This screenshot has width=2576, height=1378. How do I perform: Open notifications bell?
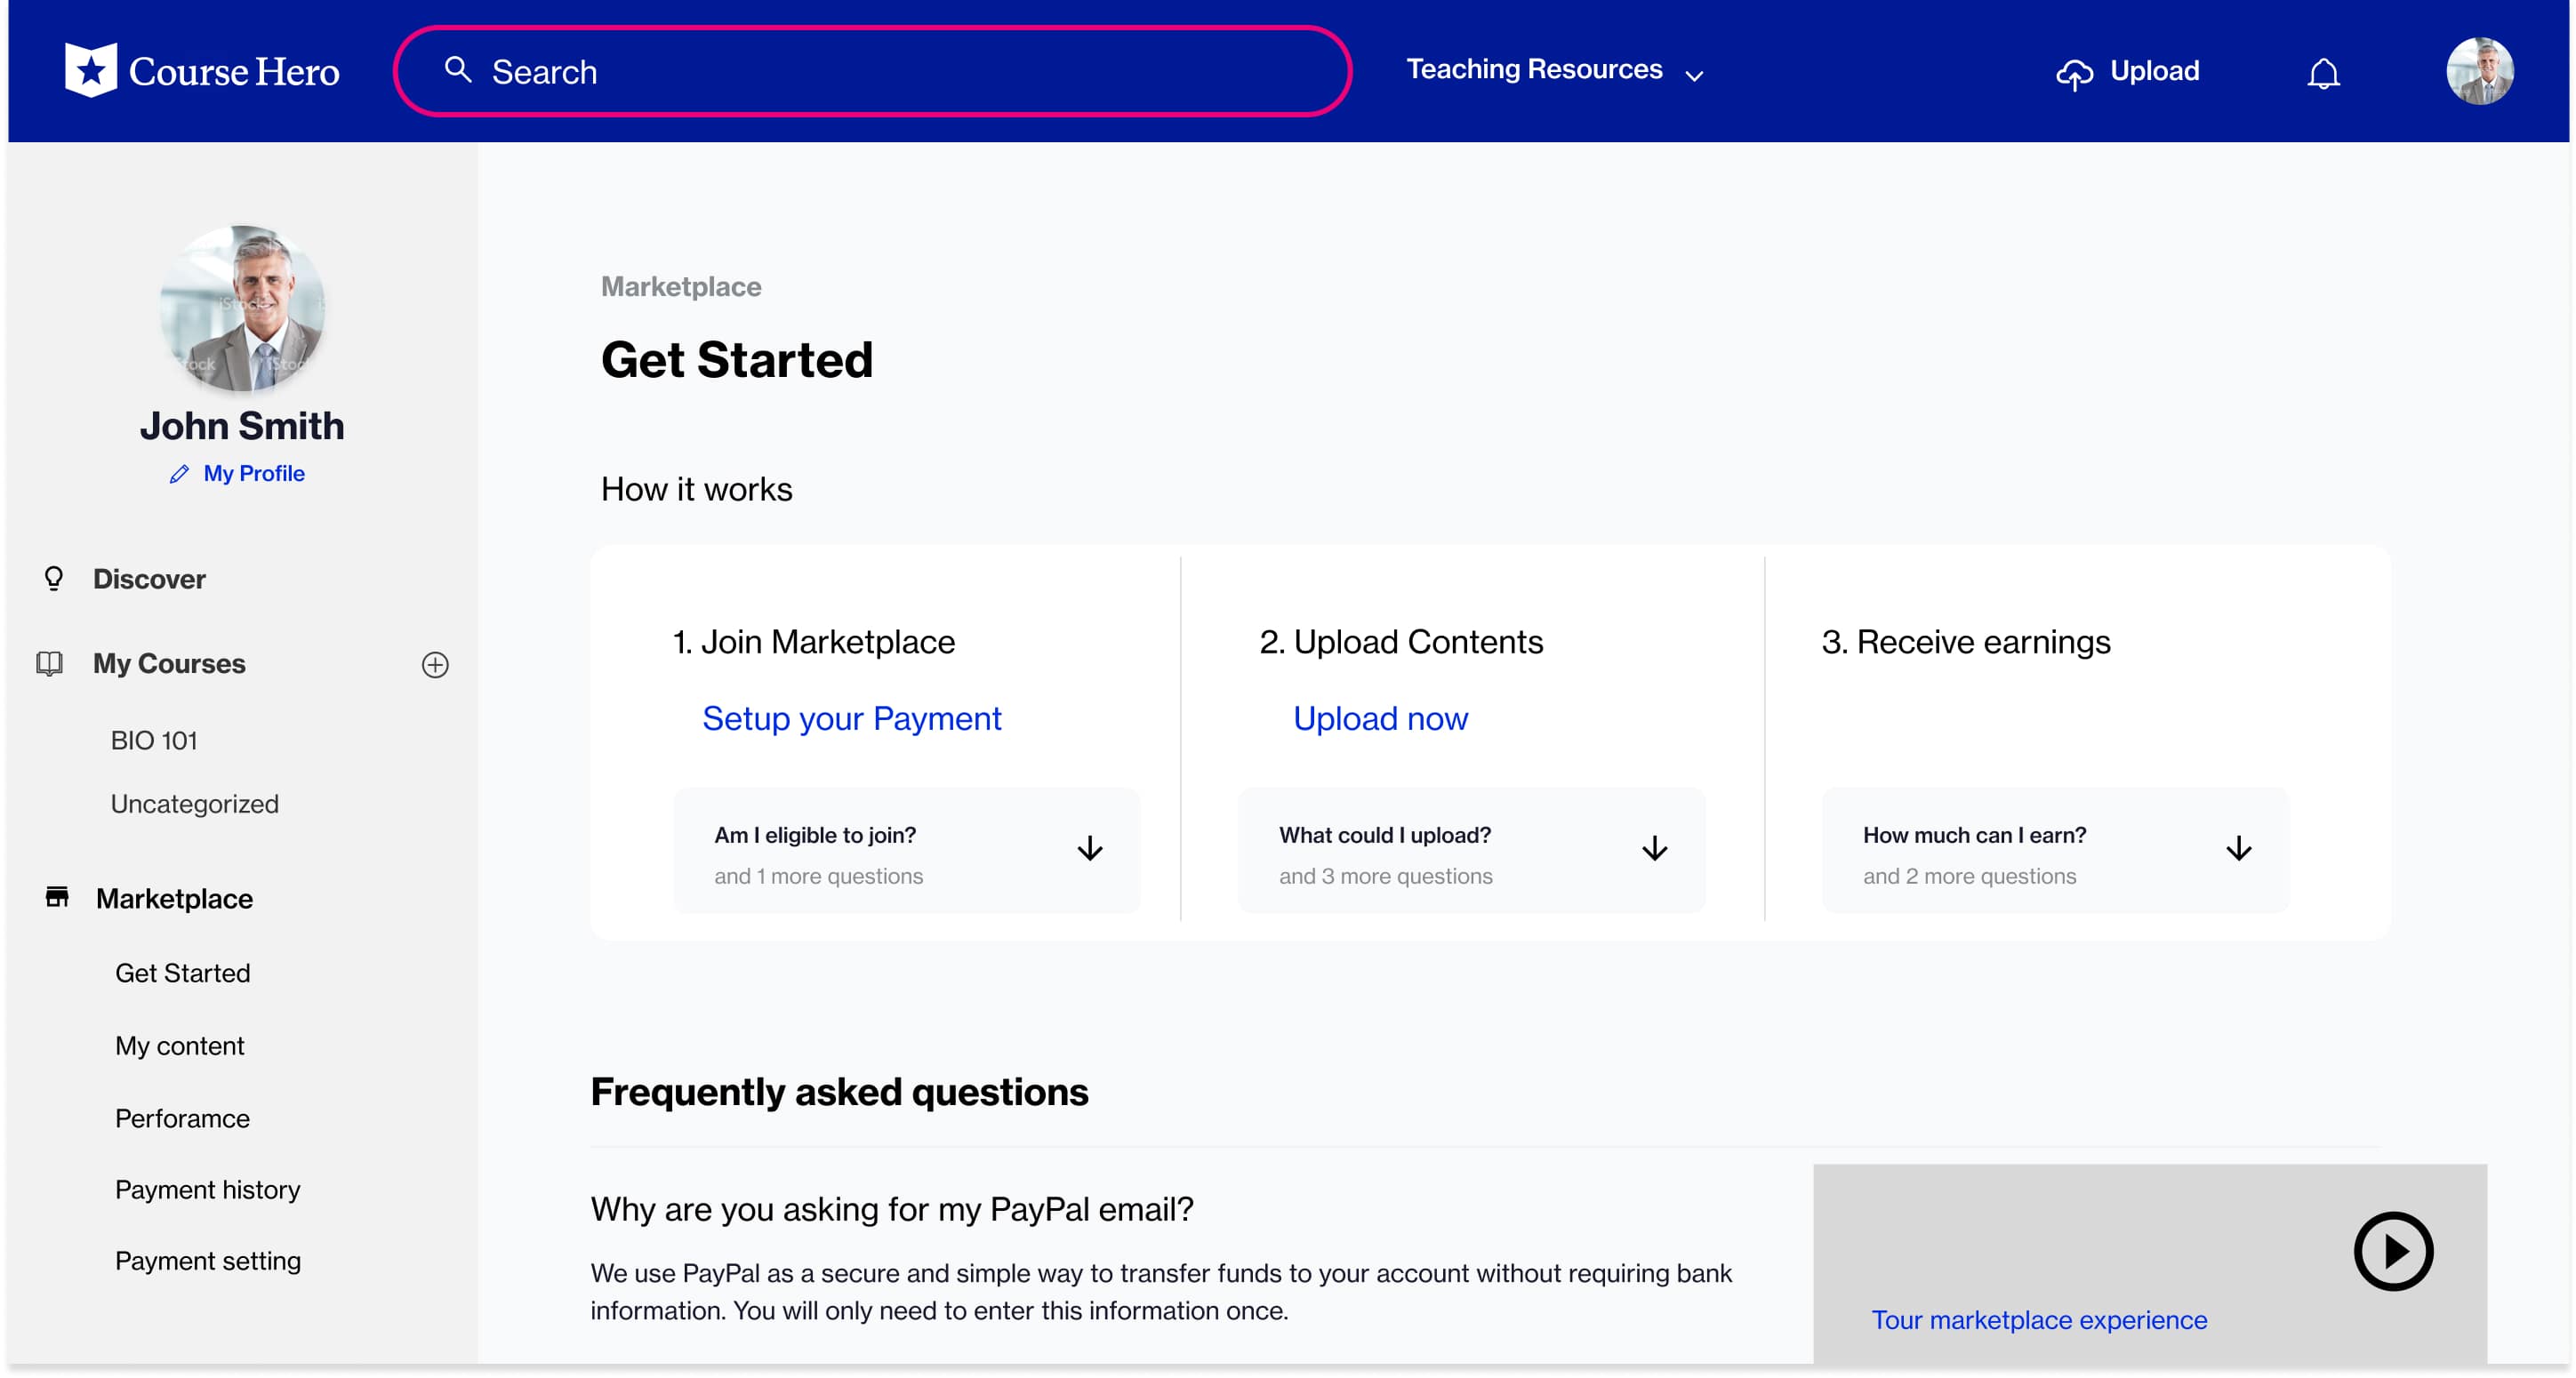[2323, 73]
